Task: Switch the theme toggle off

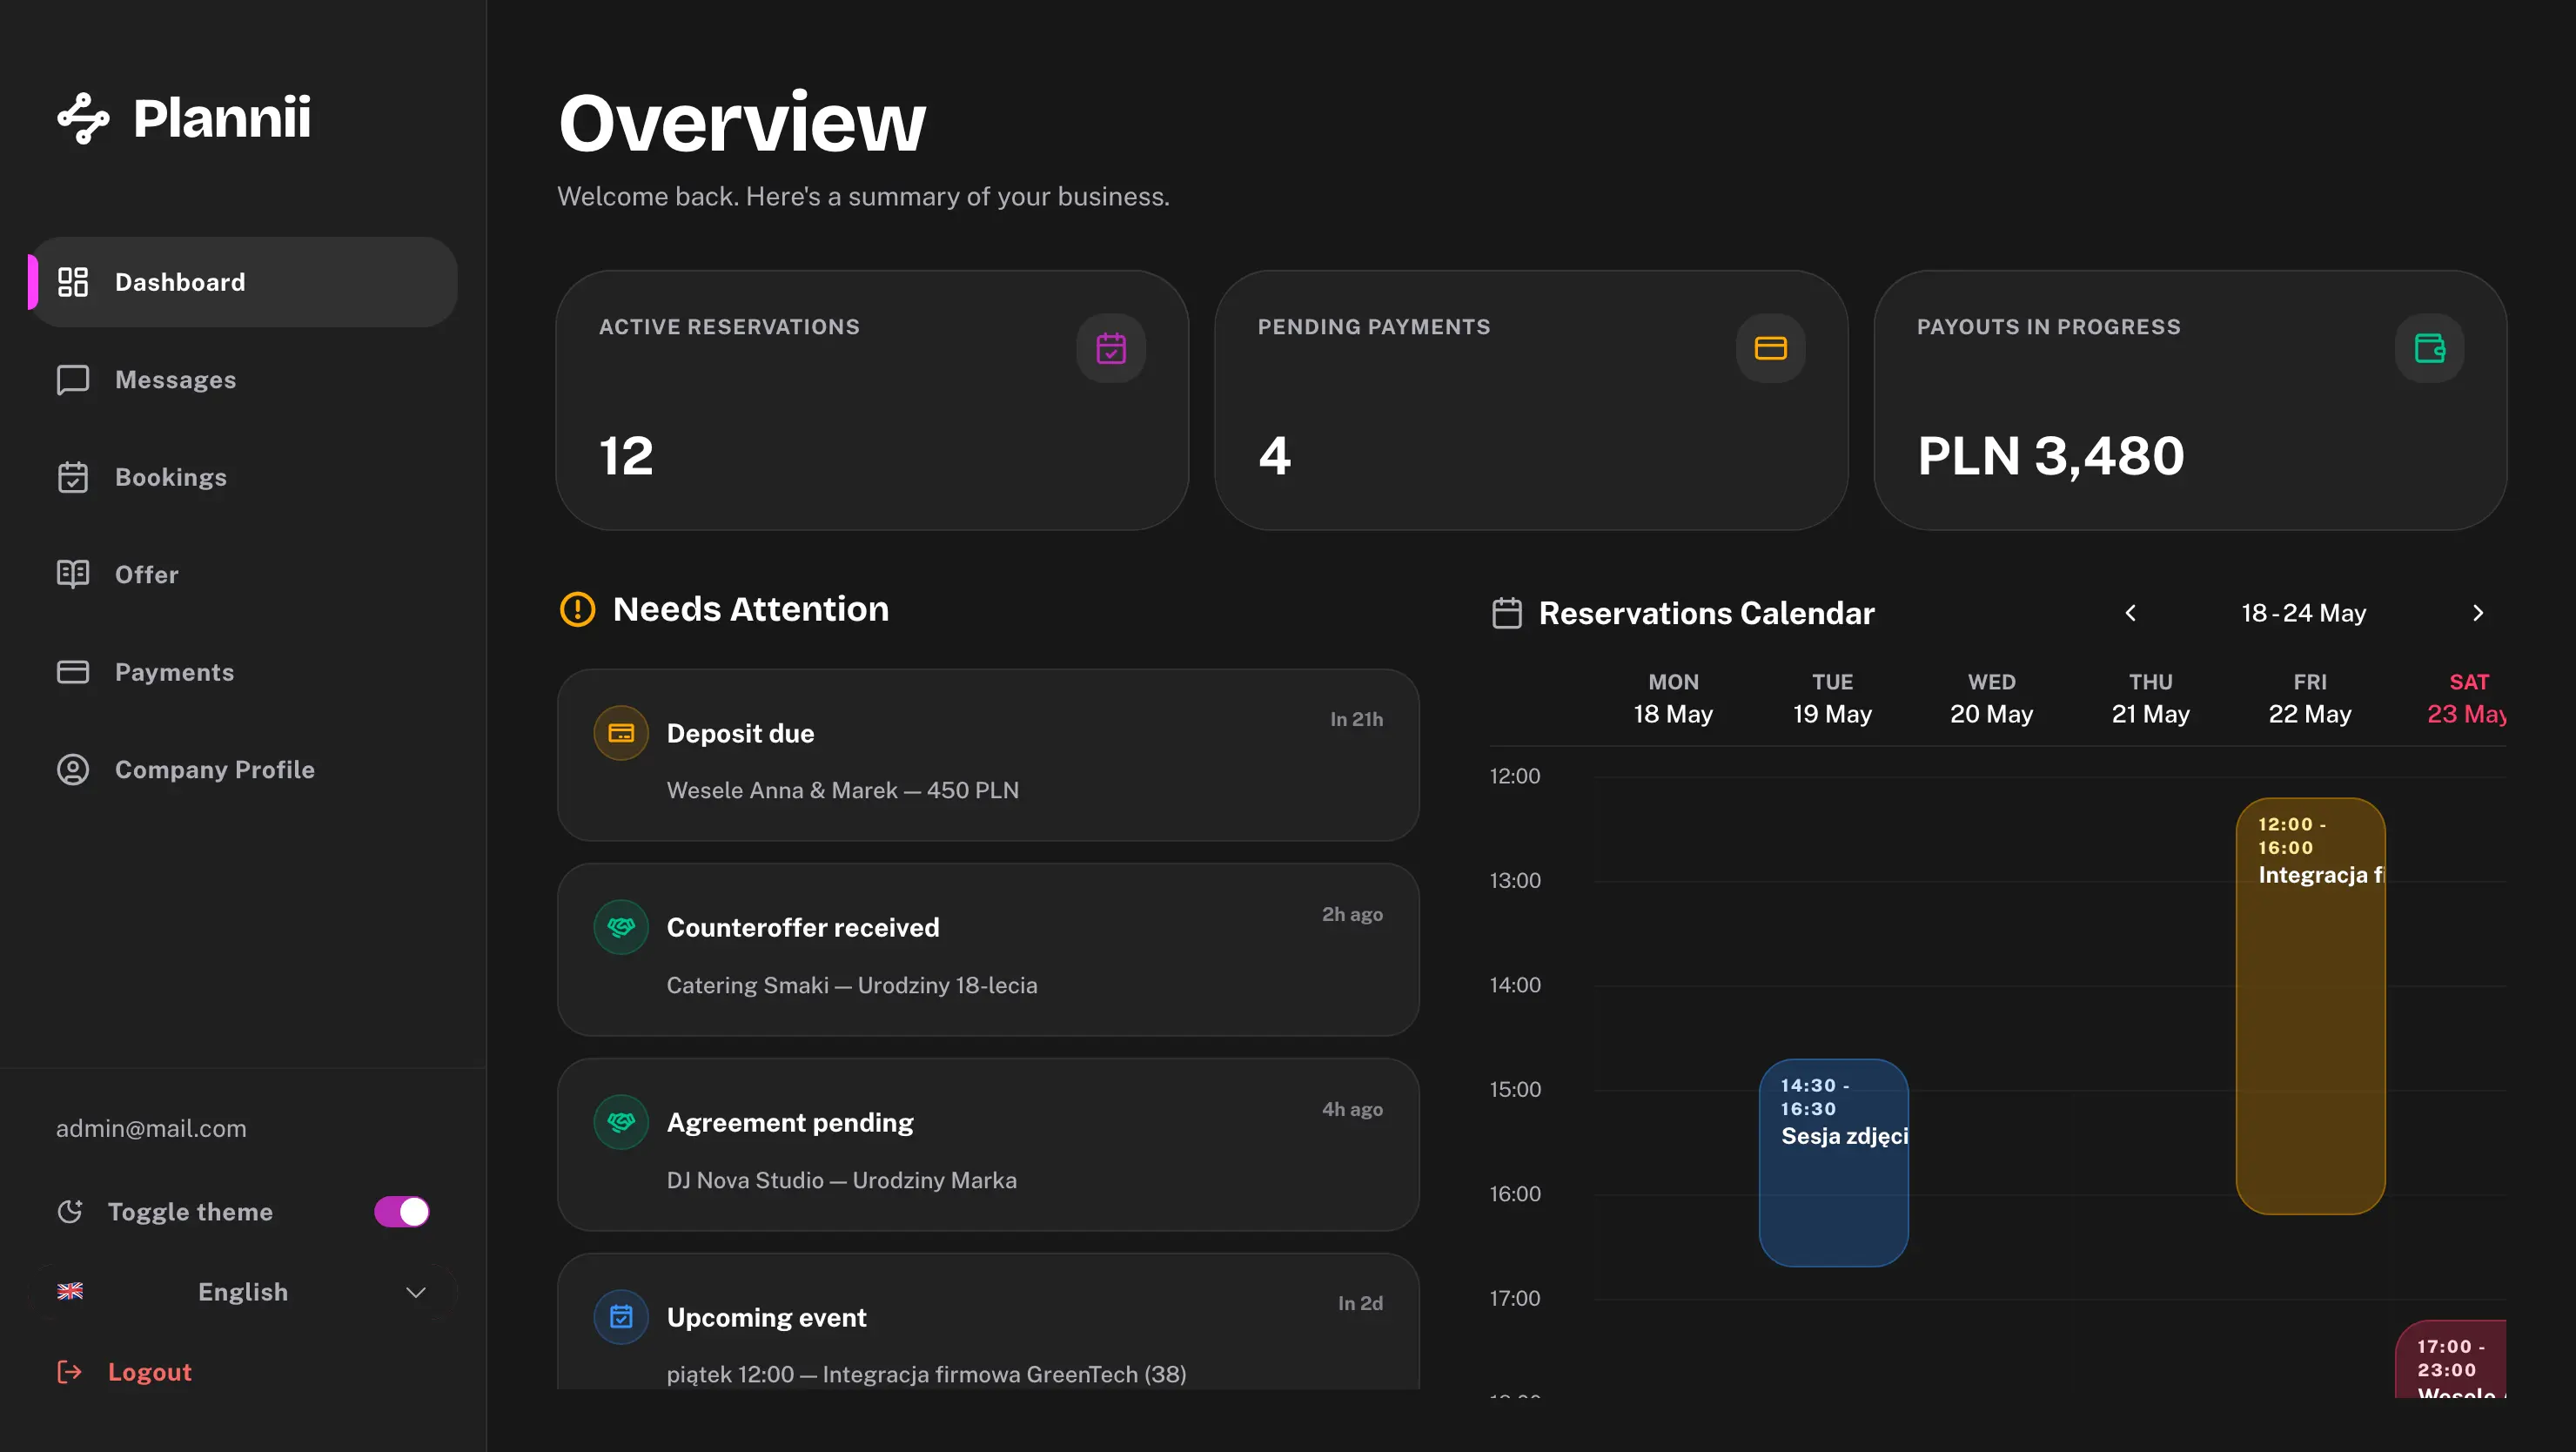Action: point(401,1212)
